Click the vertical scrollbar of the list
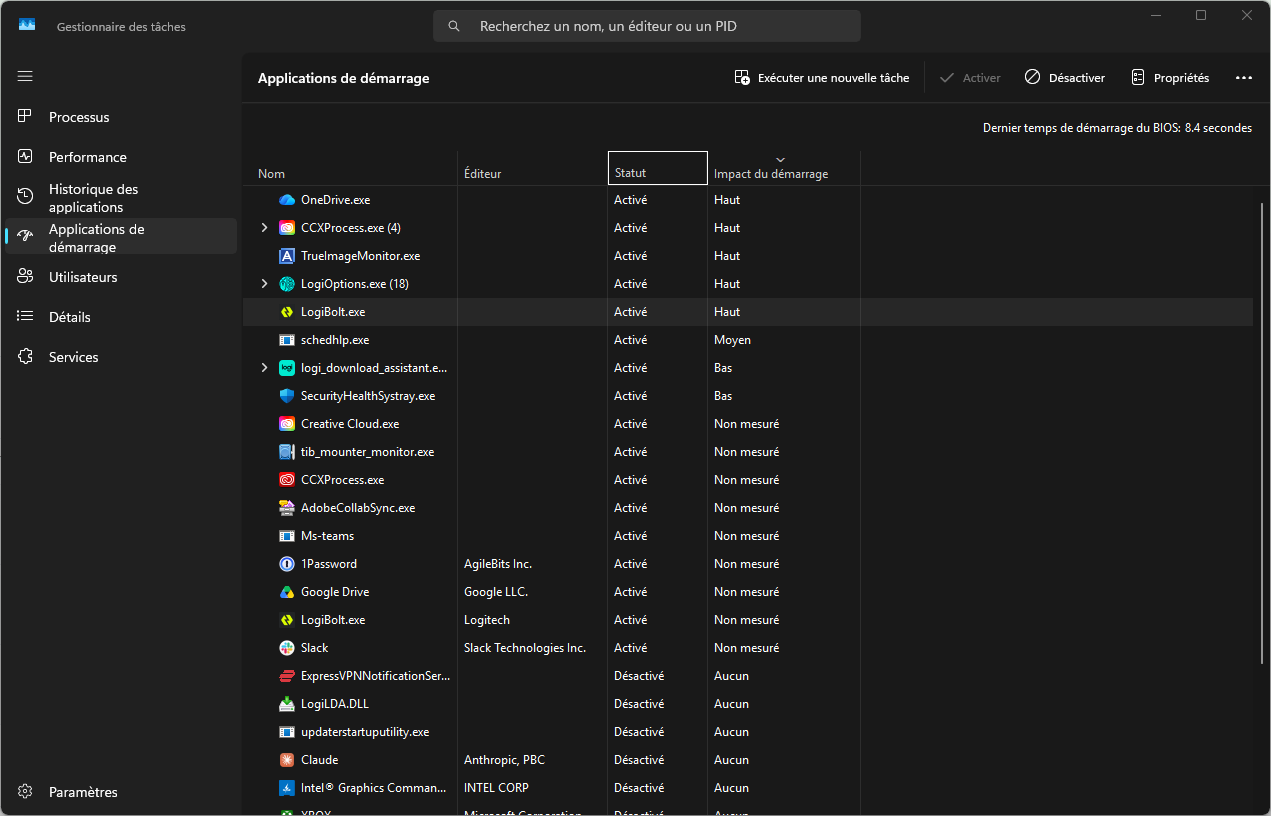 tap(1261, 432)
